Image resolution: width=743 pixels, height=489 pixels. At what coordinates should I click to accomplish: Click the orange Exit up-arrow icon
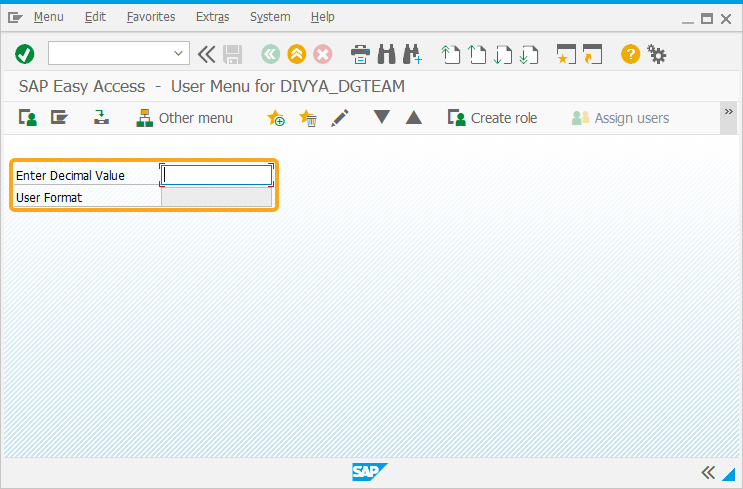297,54
